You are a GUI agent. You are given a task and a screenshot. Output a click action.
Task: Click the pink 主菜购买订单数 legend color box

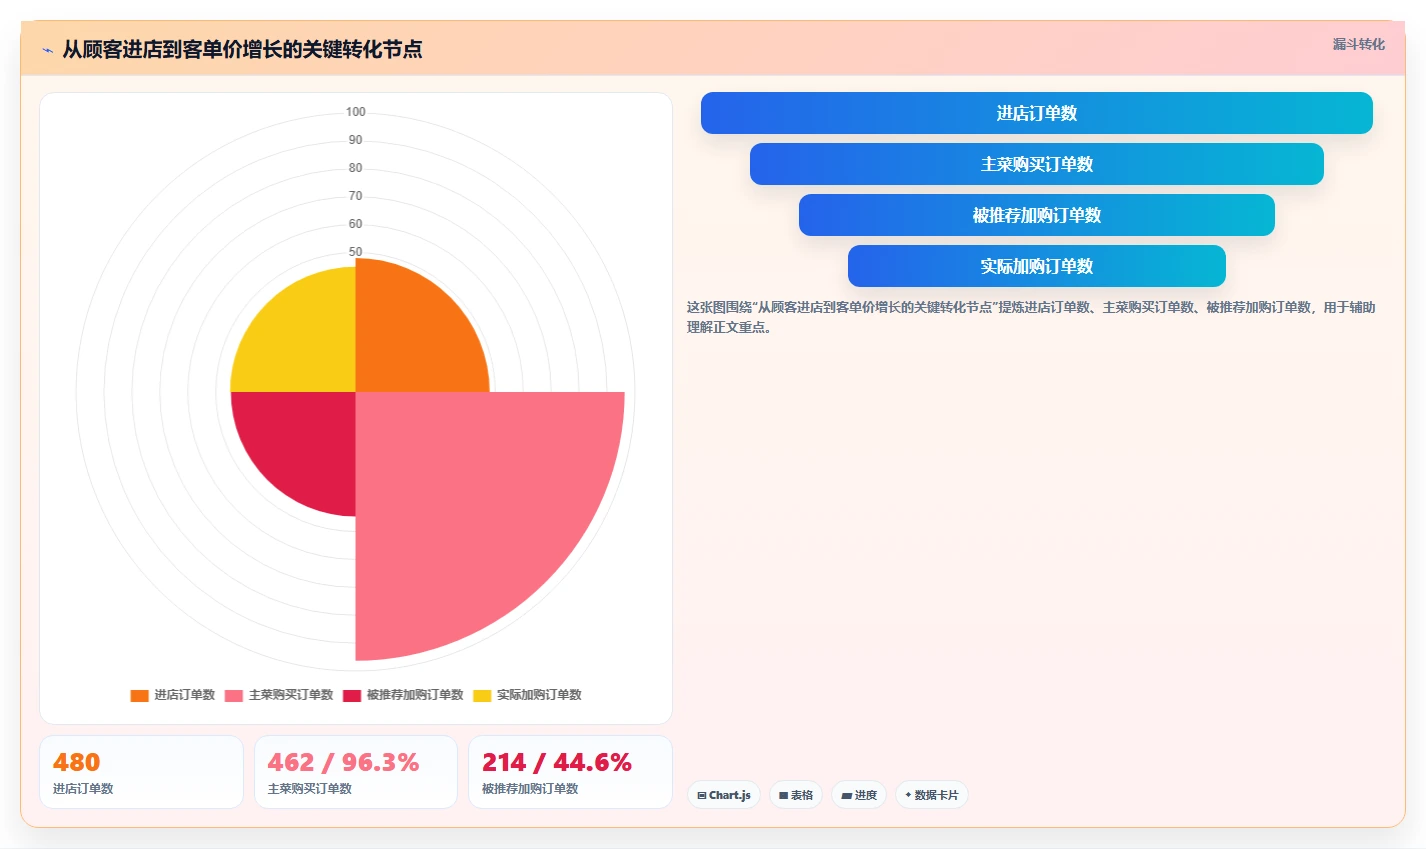(x=234, y=695)
